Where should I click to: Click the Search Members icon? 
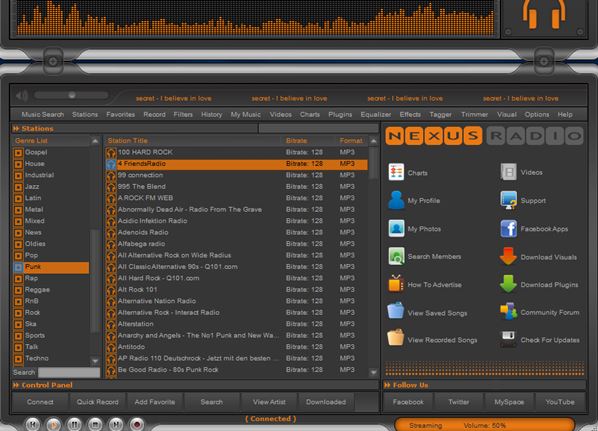point(396,256)
